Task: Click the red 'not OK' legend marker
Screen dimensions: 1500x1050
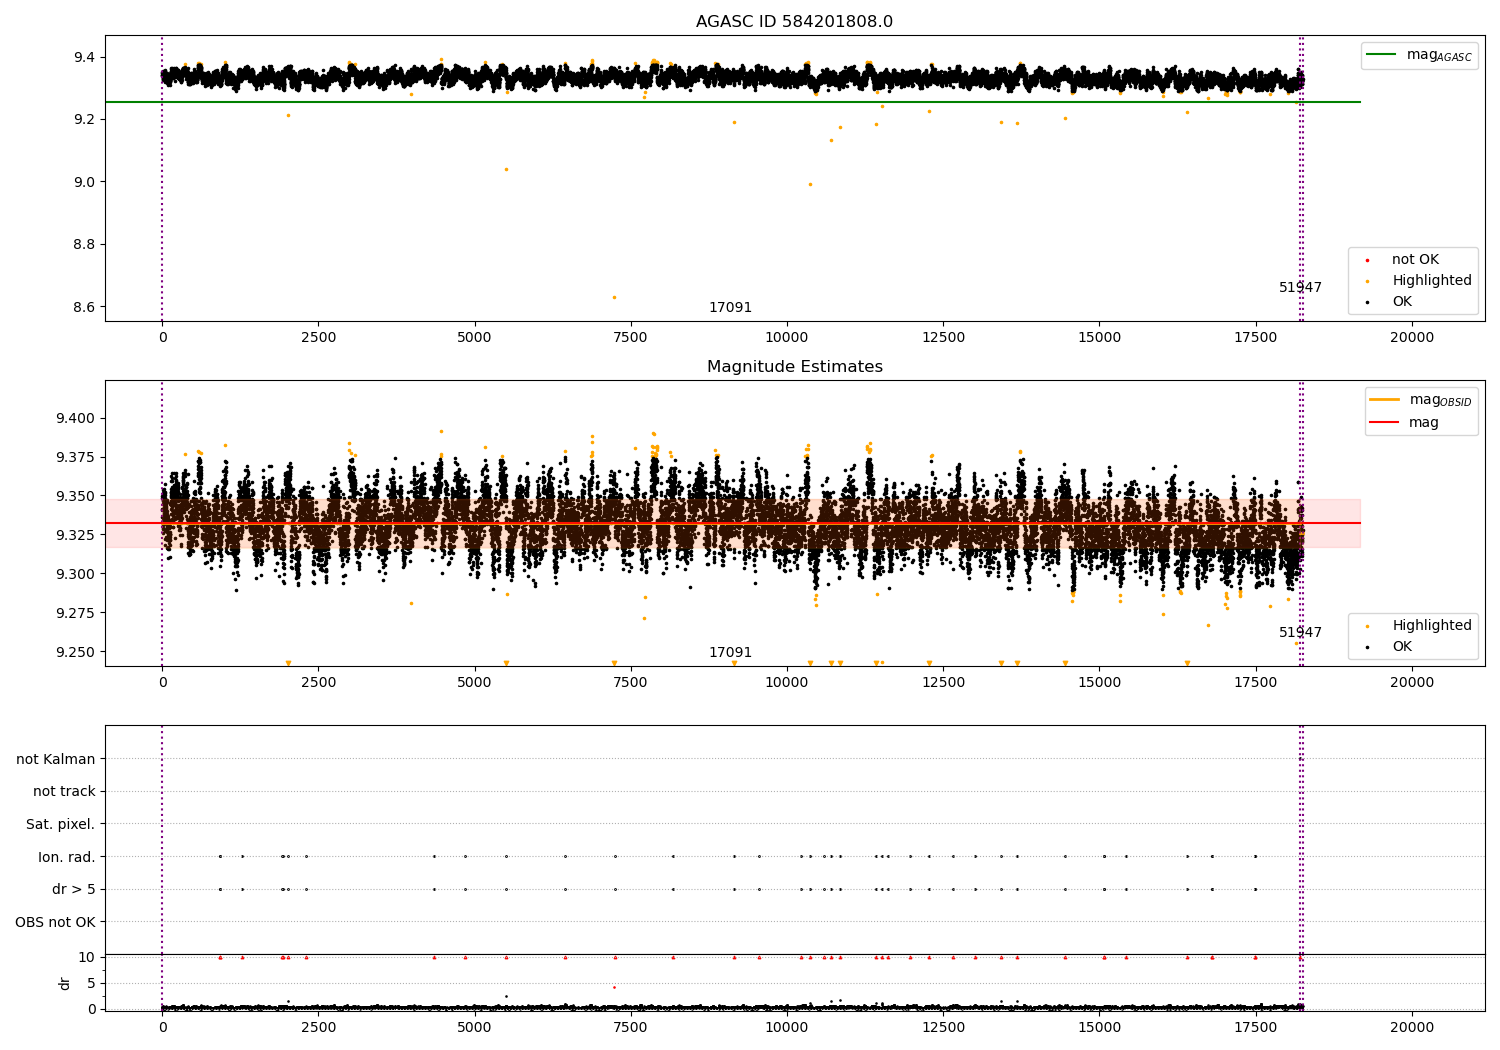Action: [1367, 260]
